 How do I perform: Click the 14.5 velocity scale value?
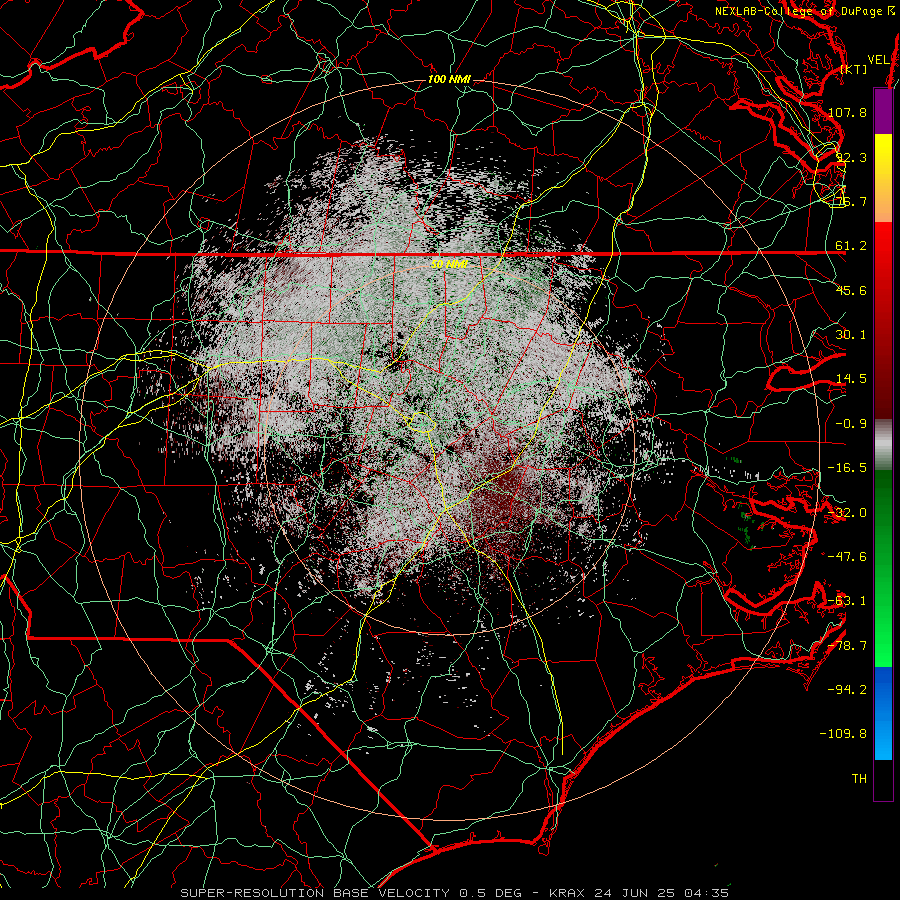click(x=851, y=379)
